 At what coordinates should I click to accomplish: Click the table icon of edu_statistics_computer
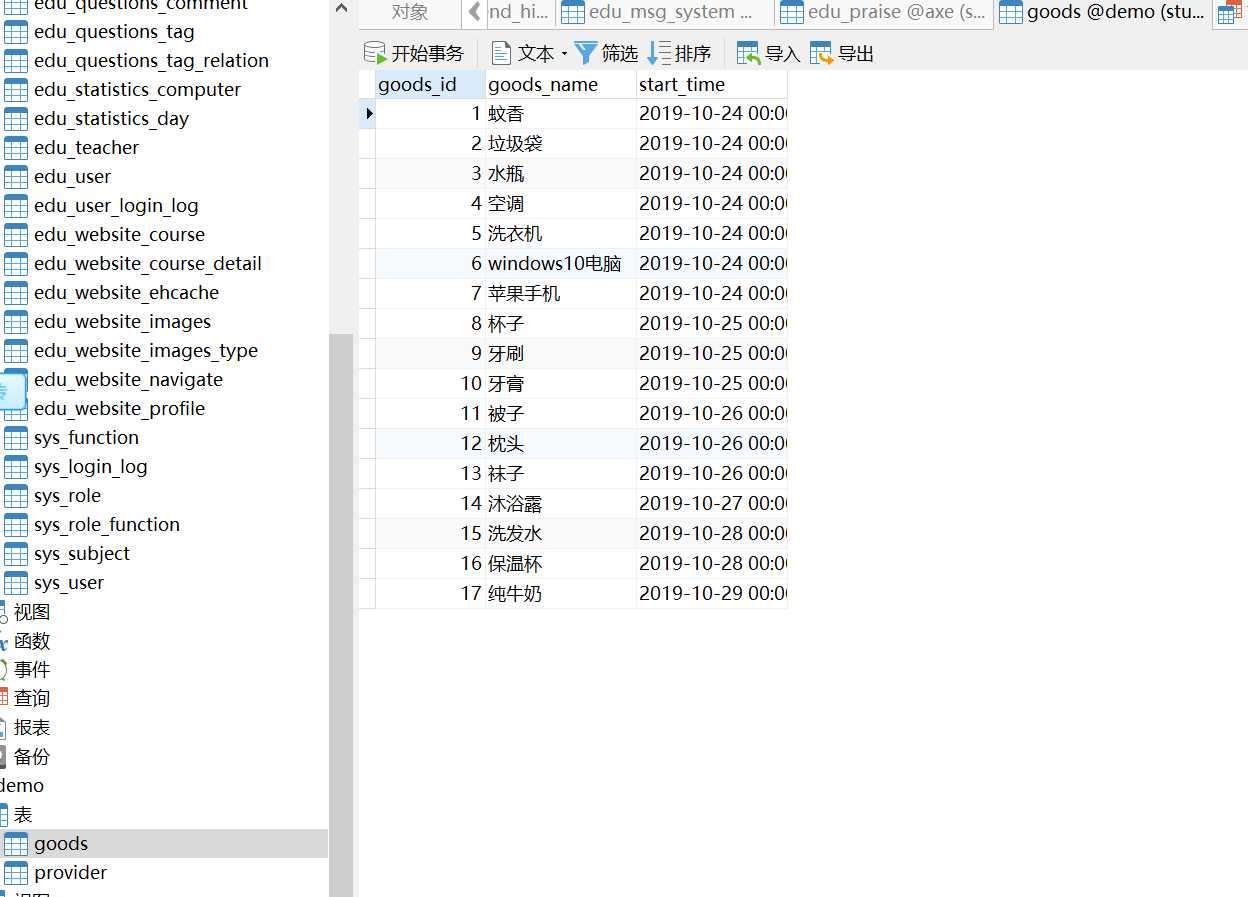click(16, 90)
